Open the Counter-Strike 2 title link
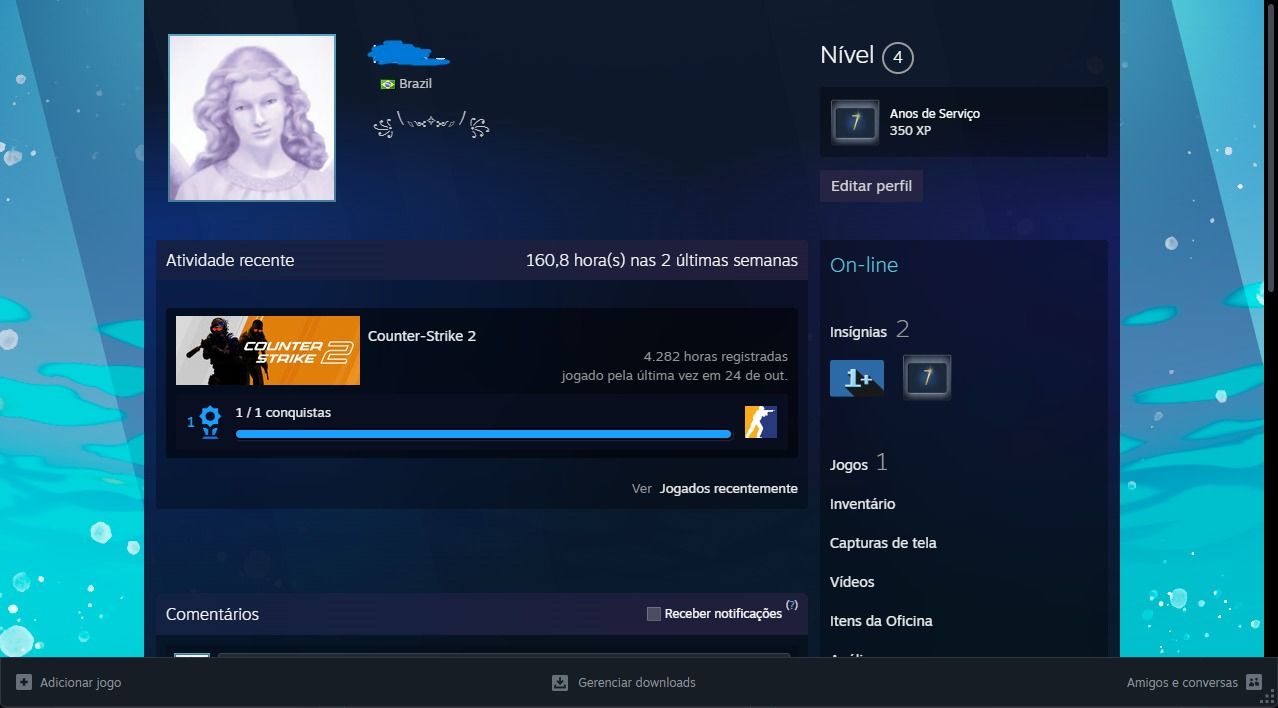 coord(422,336)
